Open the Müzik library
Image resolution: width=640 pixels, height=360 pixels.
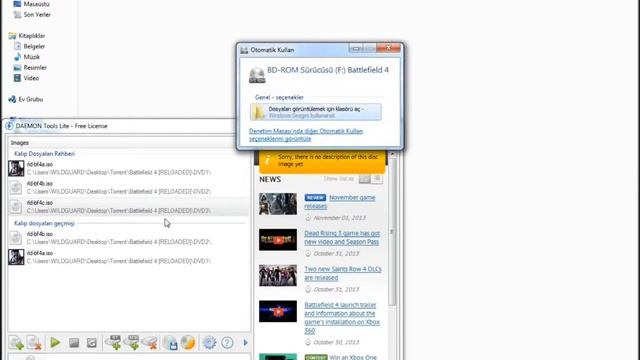point(27,57)
